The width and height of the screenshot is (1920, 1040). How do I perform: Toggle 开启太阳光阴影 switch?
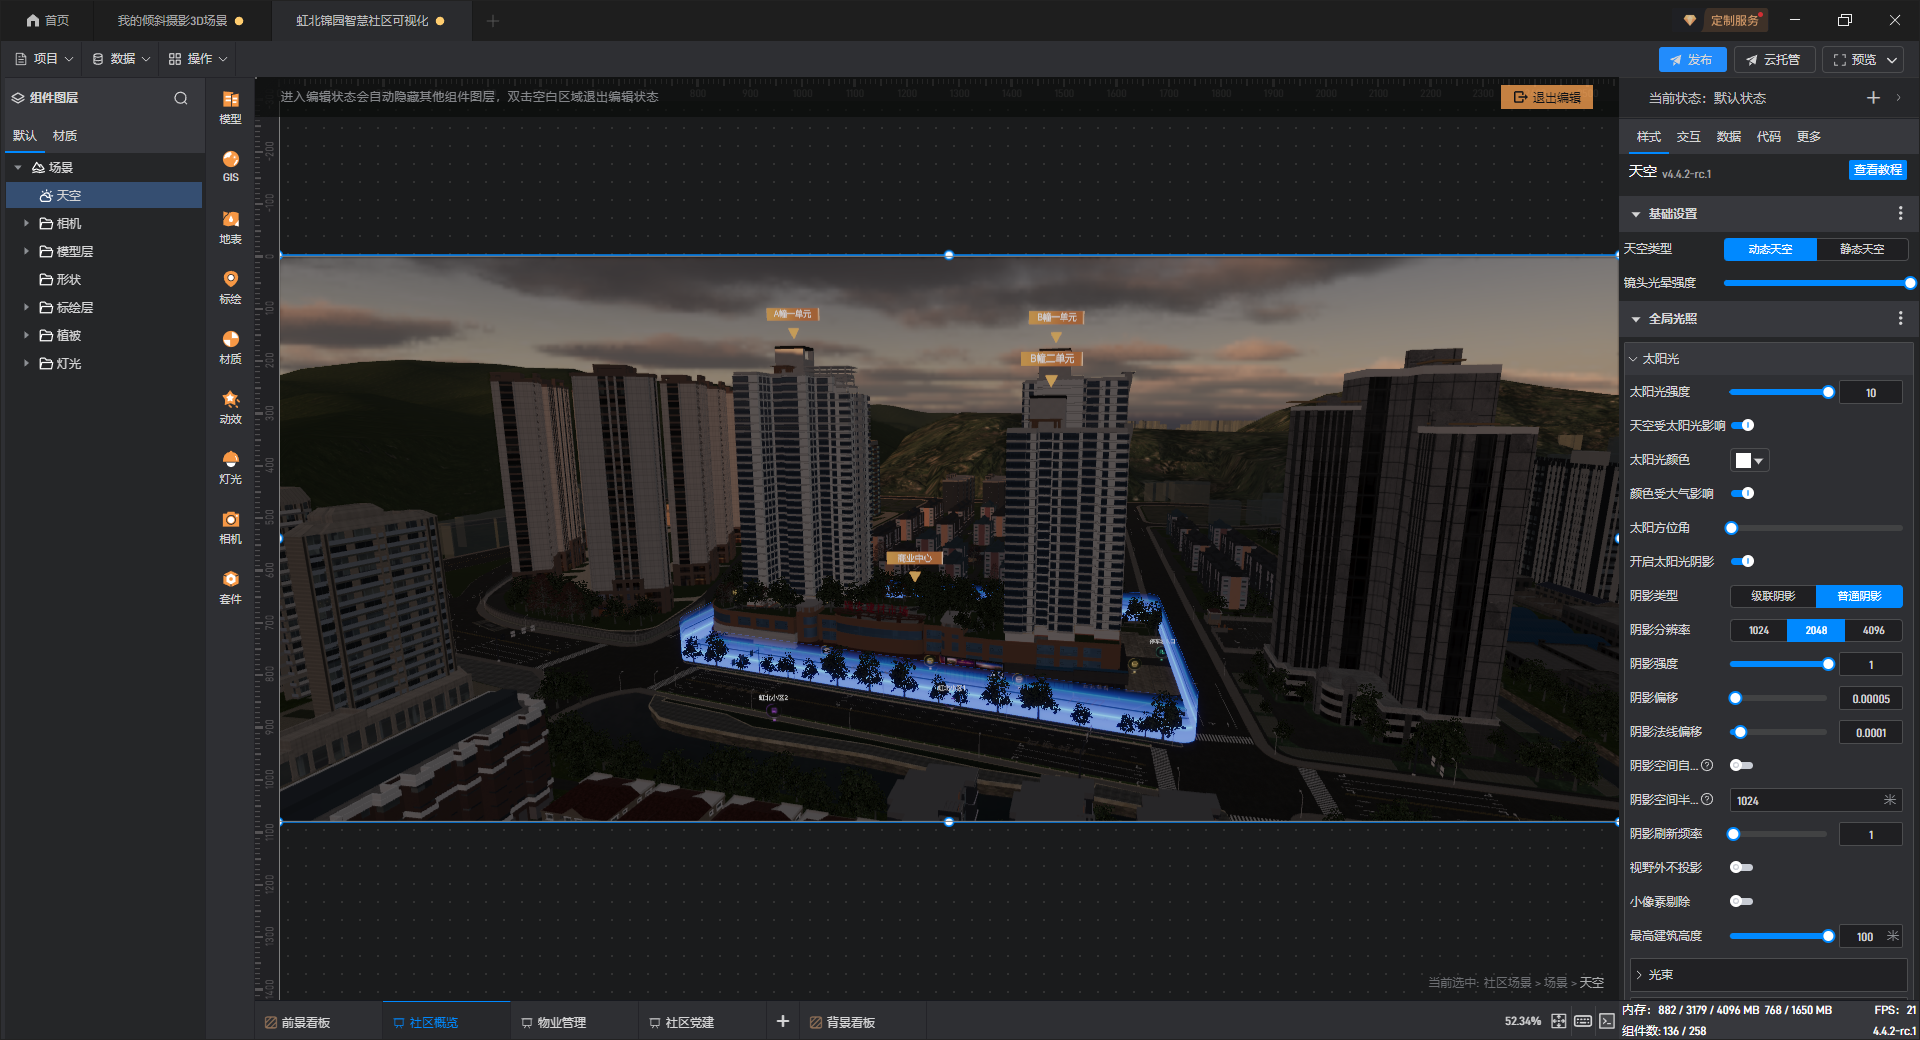tap(1742, 561)
